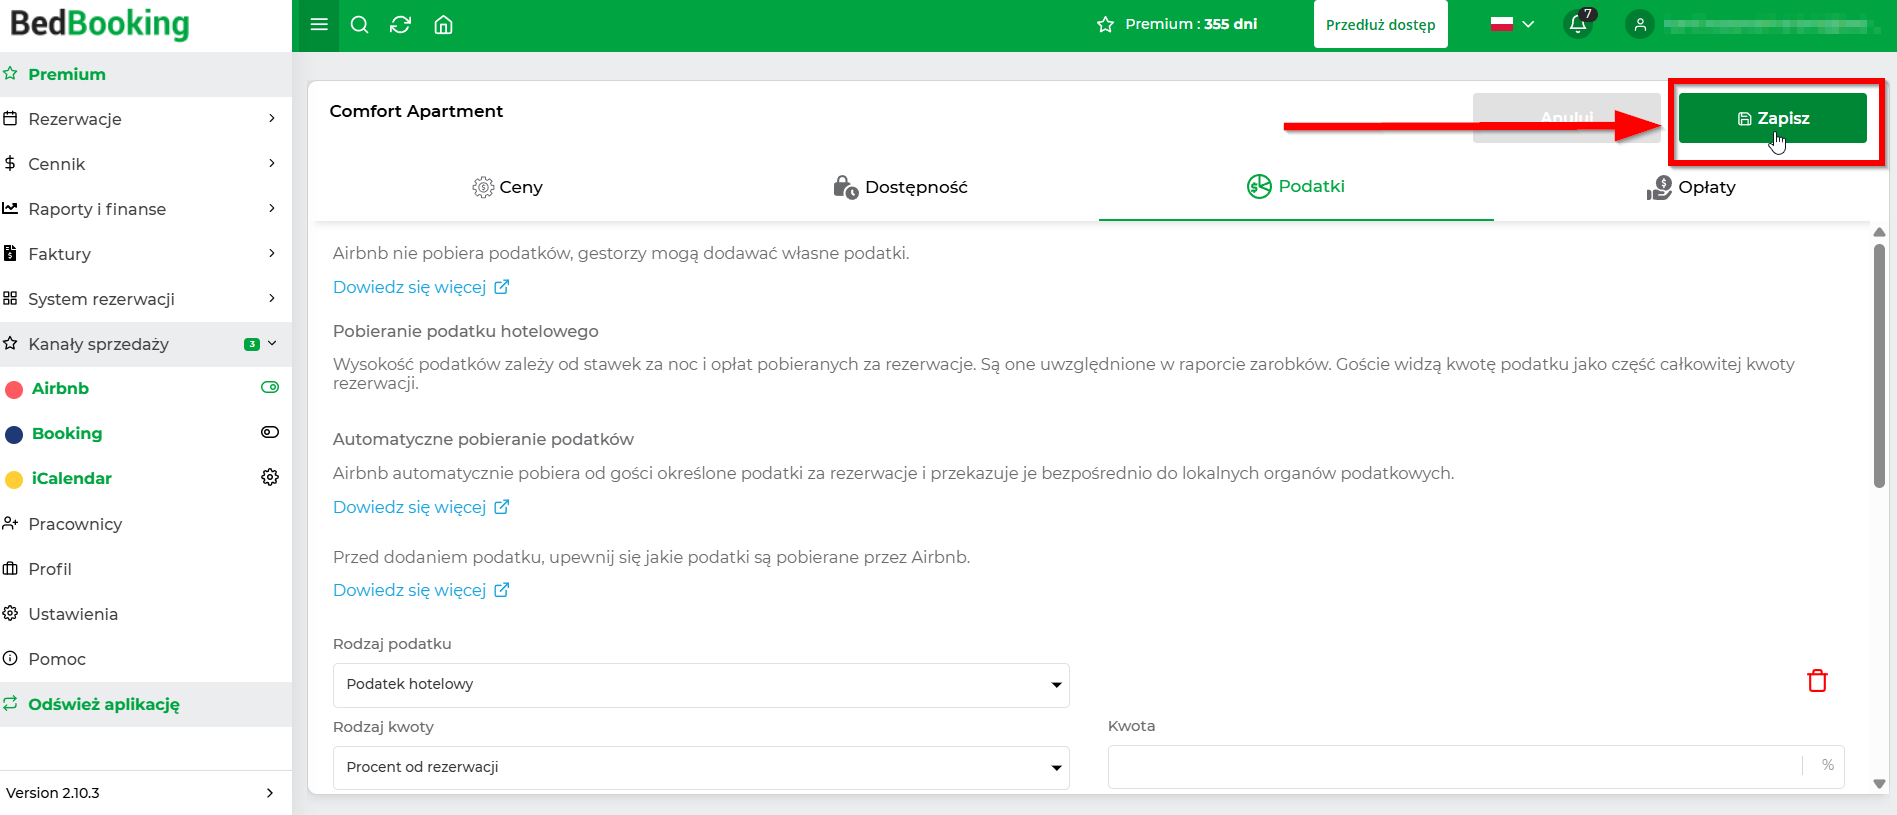Click the search magnifier icon

pyautogui.click(x=360, y=25)
